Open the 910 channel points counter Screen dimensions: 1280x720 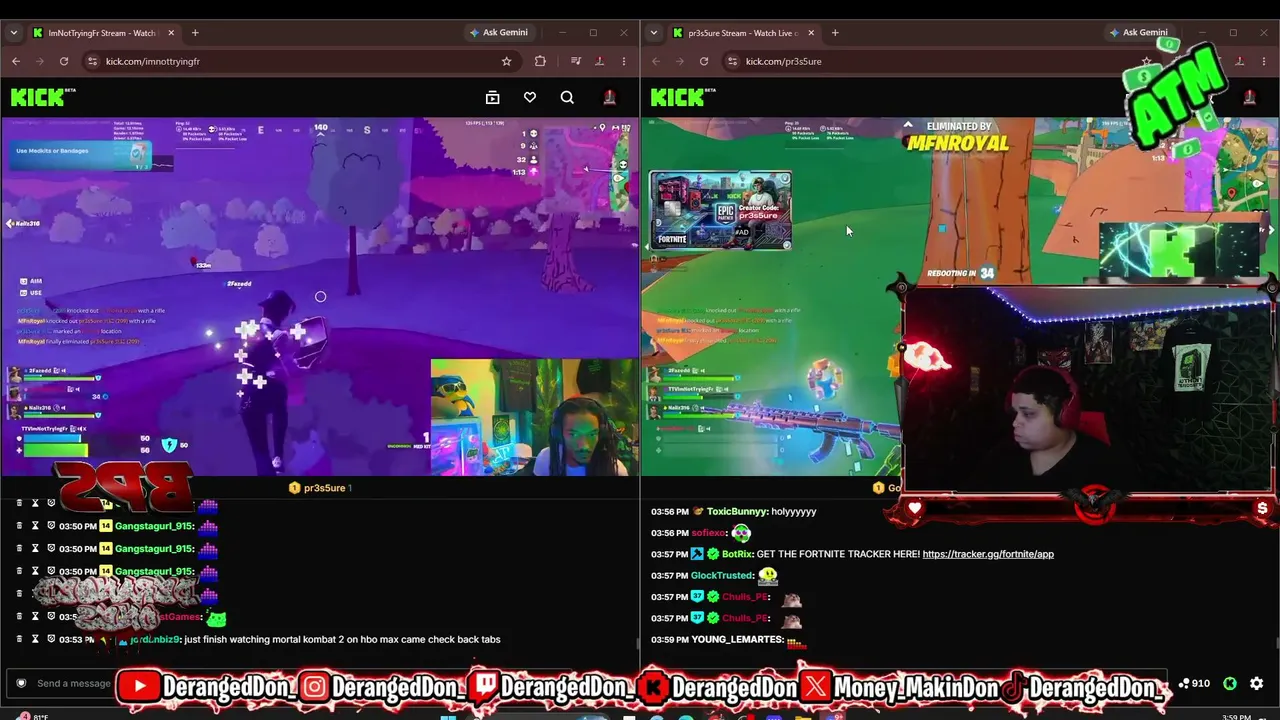coord(1194,684)
